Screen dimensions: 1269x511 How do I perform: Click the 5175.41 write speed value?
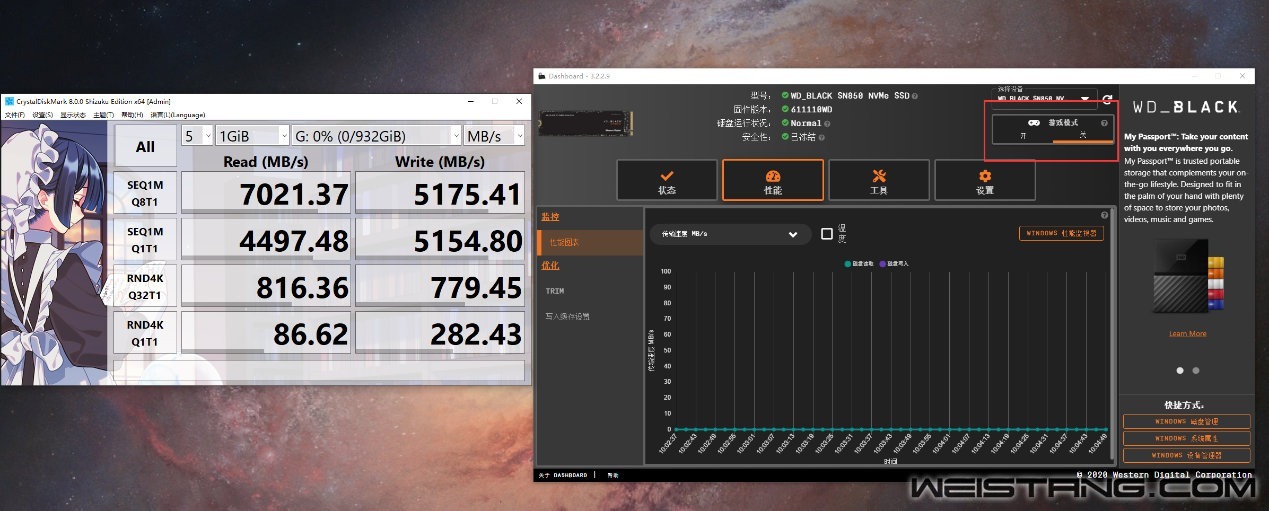tap(440, 194)
